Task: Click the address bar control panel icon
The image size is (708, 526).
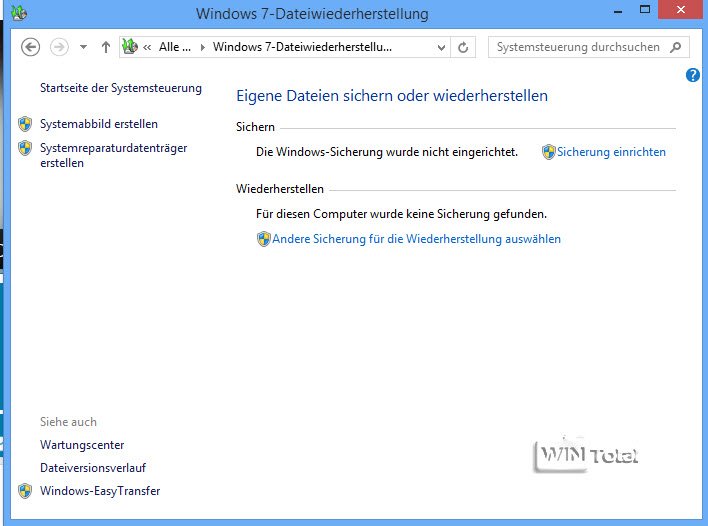Action: pyautogui.click(x=130, y=47)
